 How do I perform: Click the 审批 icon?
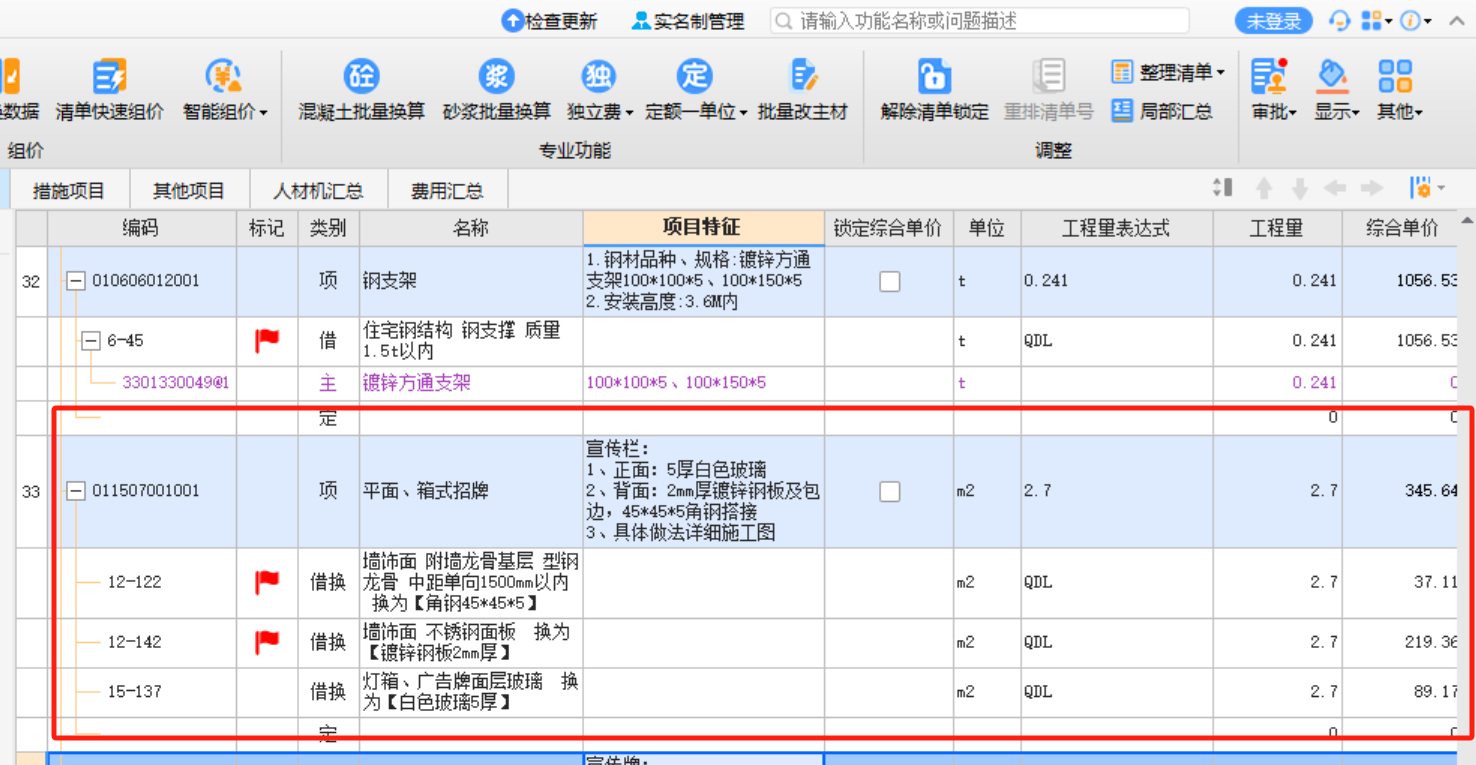click(1269, 77)
